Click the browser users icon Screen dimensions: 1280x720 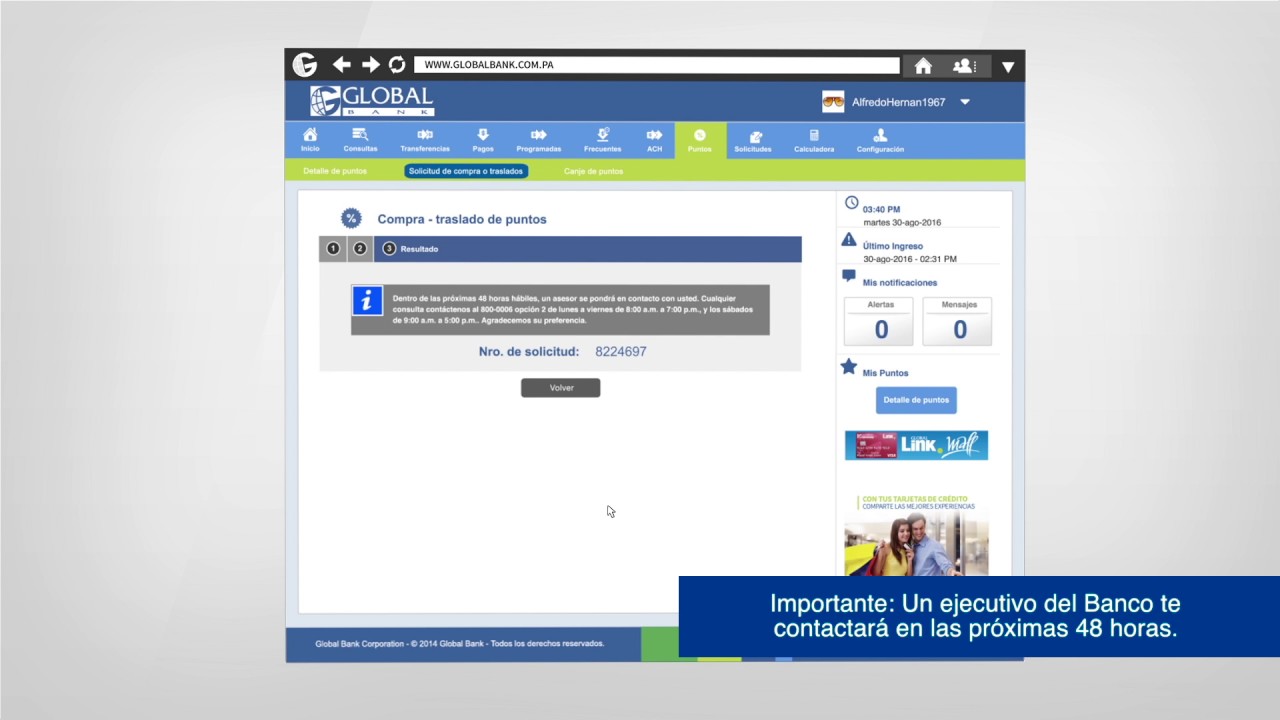pyautogui.click(x=964, y=66)
